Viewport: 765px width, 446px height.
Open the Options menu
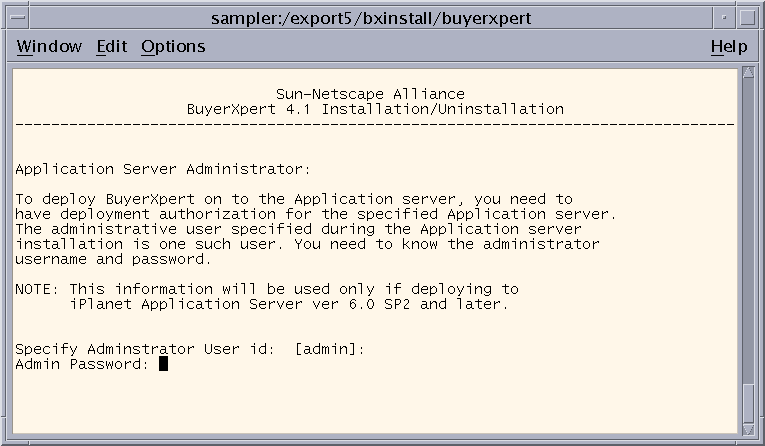tap(173, 46)
